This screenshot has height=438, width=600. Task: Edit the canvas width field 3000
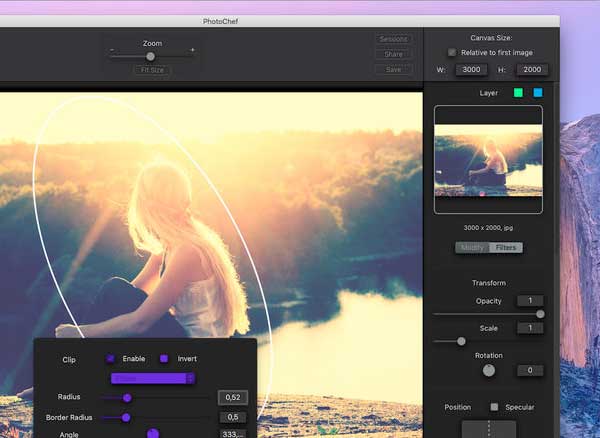click(x=471, y=70)
